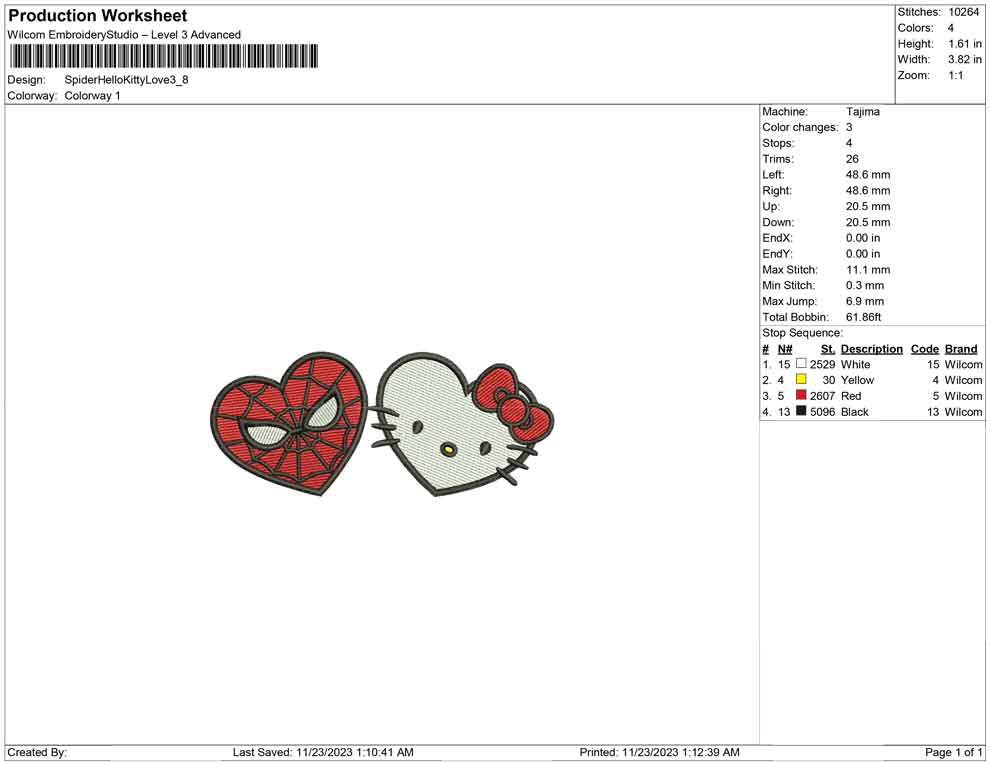Click the Spider-Man heart embroidery design
990x762 pixels.
289,423
